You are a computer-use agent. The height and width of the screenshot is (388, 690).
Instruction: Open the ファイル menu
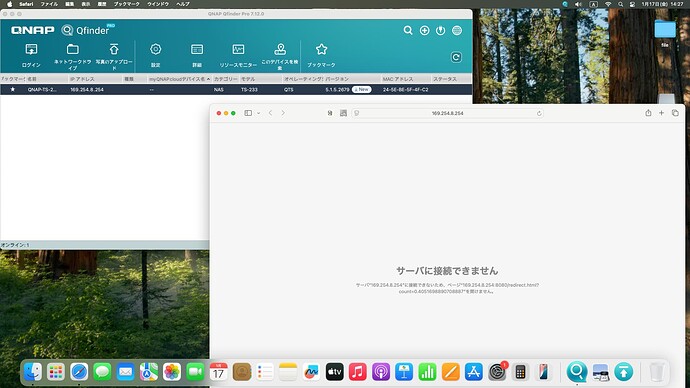click(x=49, y=4)
